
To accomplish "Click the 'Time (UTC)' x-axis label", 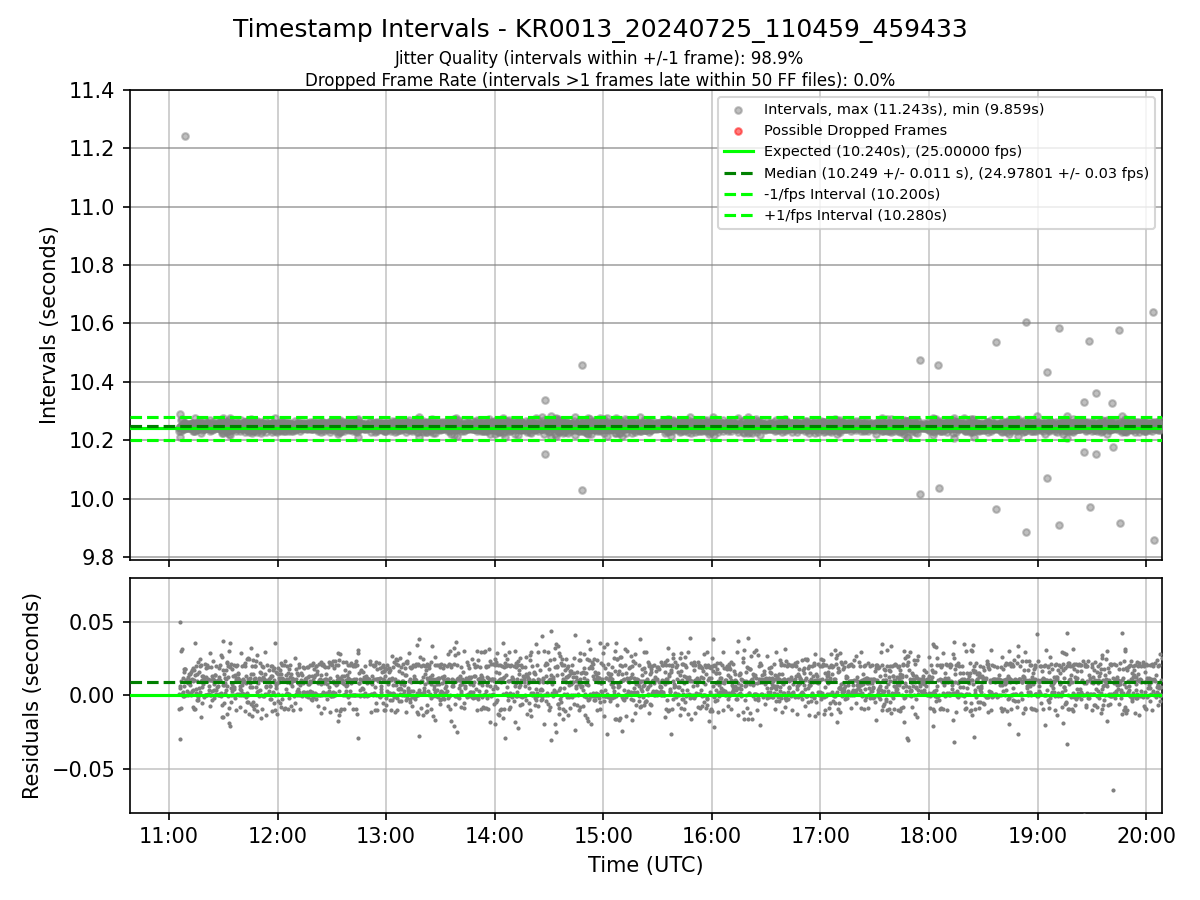I will point(645,864).
